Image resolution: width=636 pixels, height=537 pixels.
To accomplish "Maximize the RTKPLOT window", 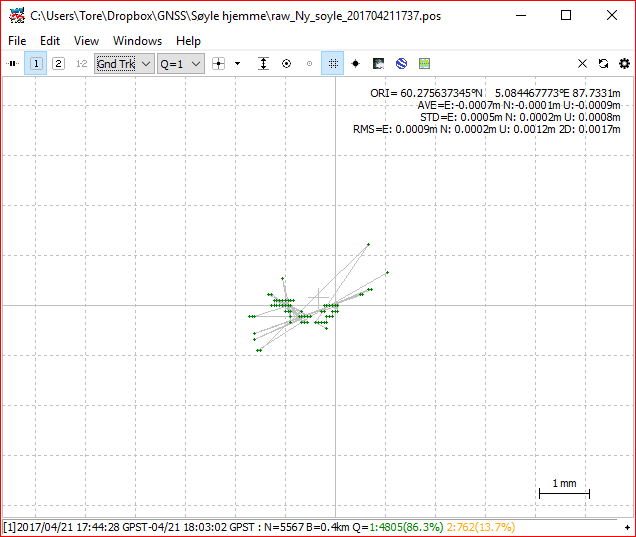I will point(566,15).
